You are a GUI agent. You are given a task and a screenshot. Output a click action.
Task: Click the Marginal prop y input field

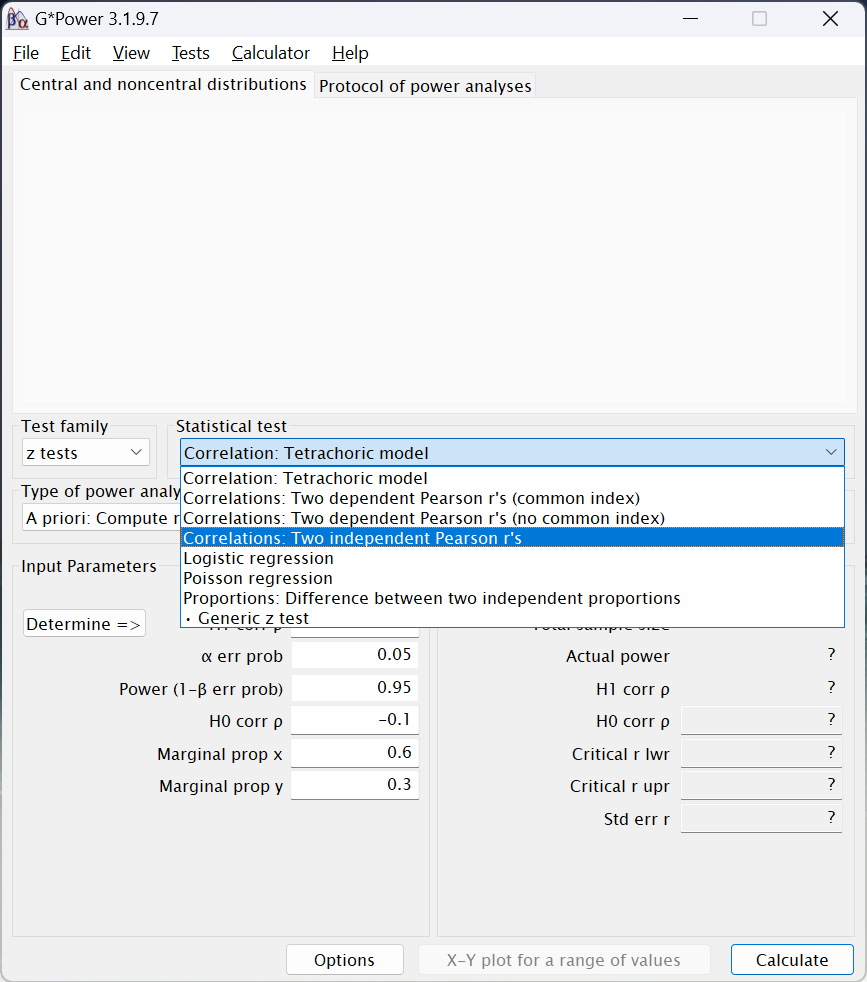tap(355, 785)
